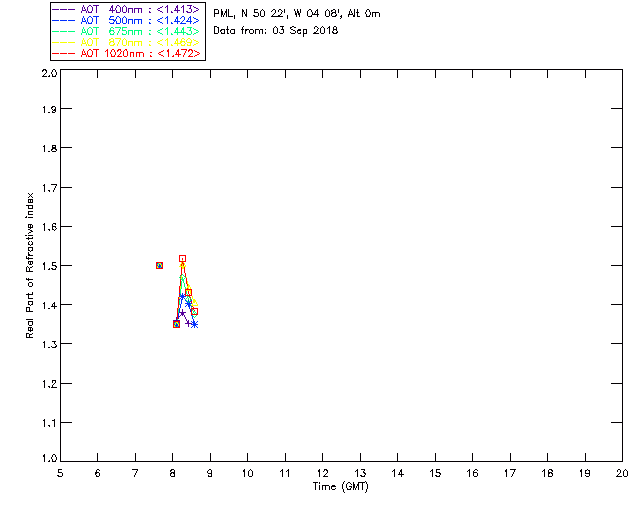Viewport: 640px width, 512px height.
Task: Click the highest red square marker near 1.52
Action: click(182, 258)
